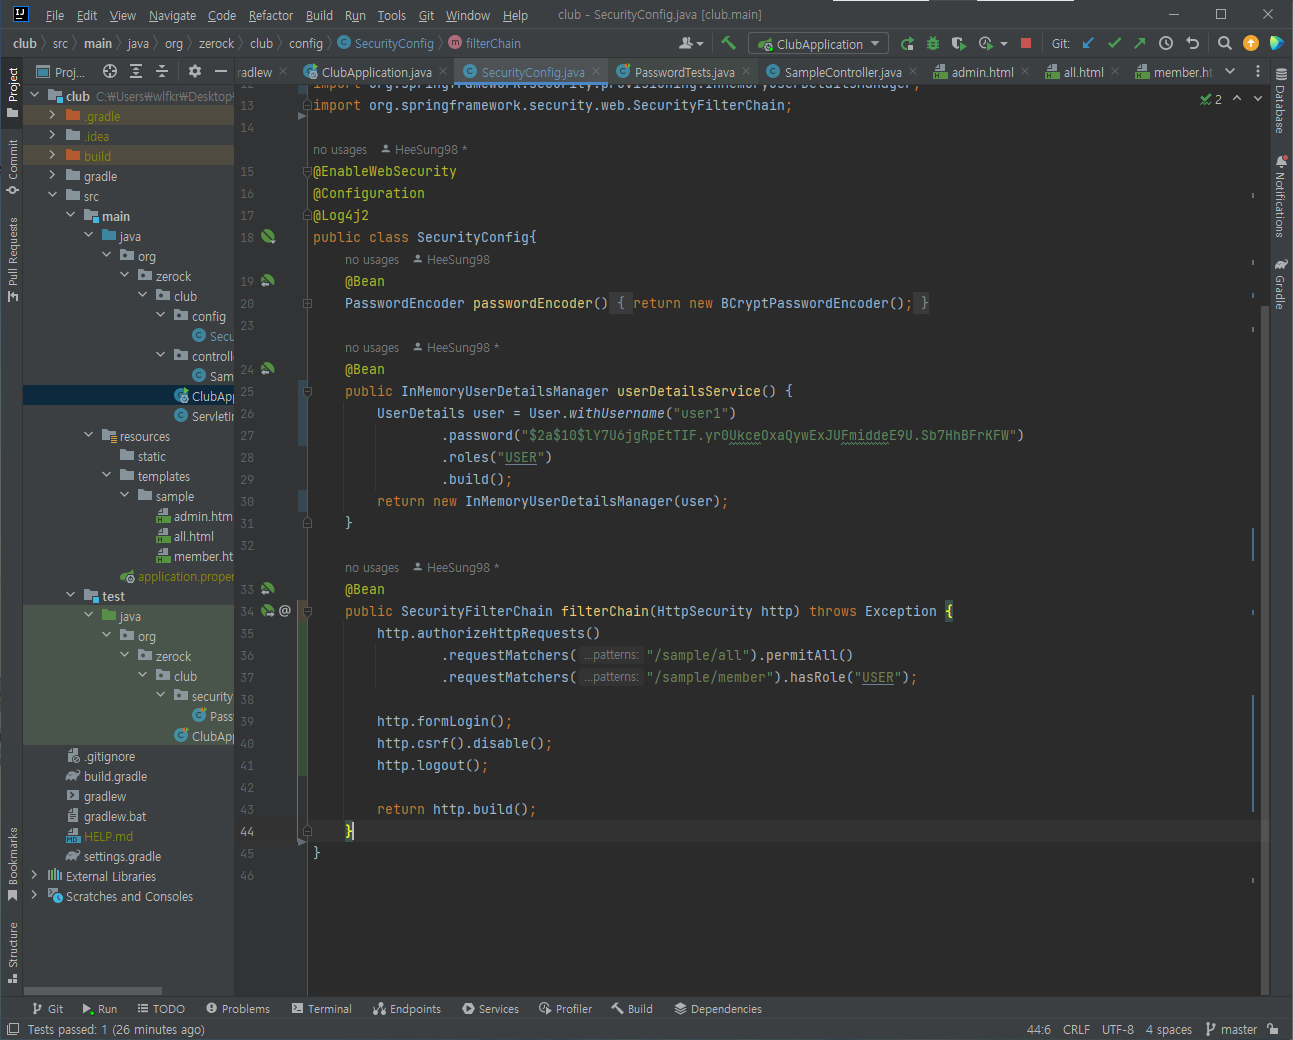1293x1040 pixels.
Task: Click Collapse All in Project panel
Action: tap(163, 71)
